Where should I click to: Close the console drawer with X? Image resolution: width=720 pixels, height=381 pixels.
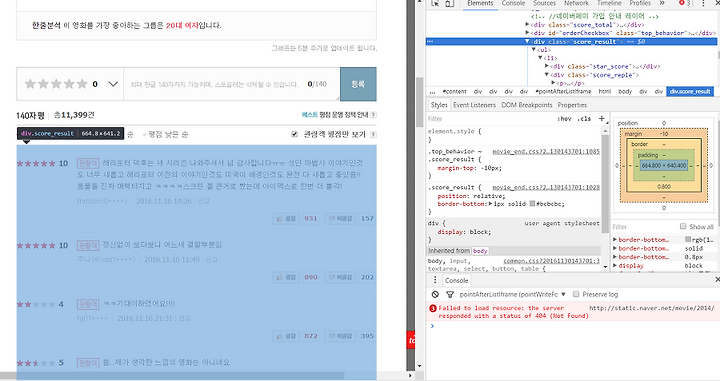coord(717,280)
